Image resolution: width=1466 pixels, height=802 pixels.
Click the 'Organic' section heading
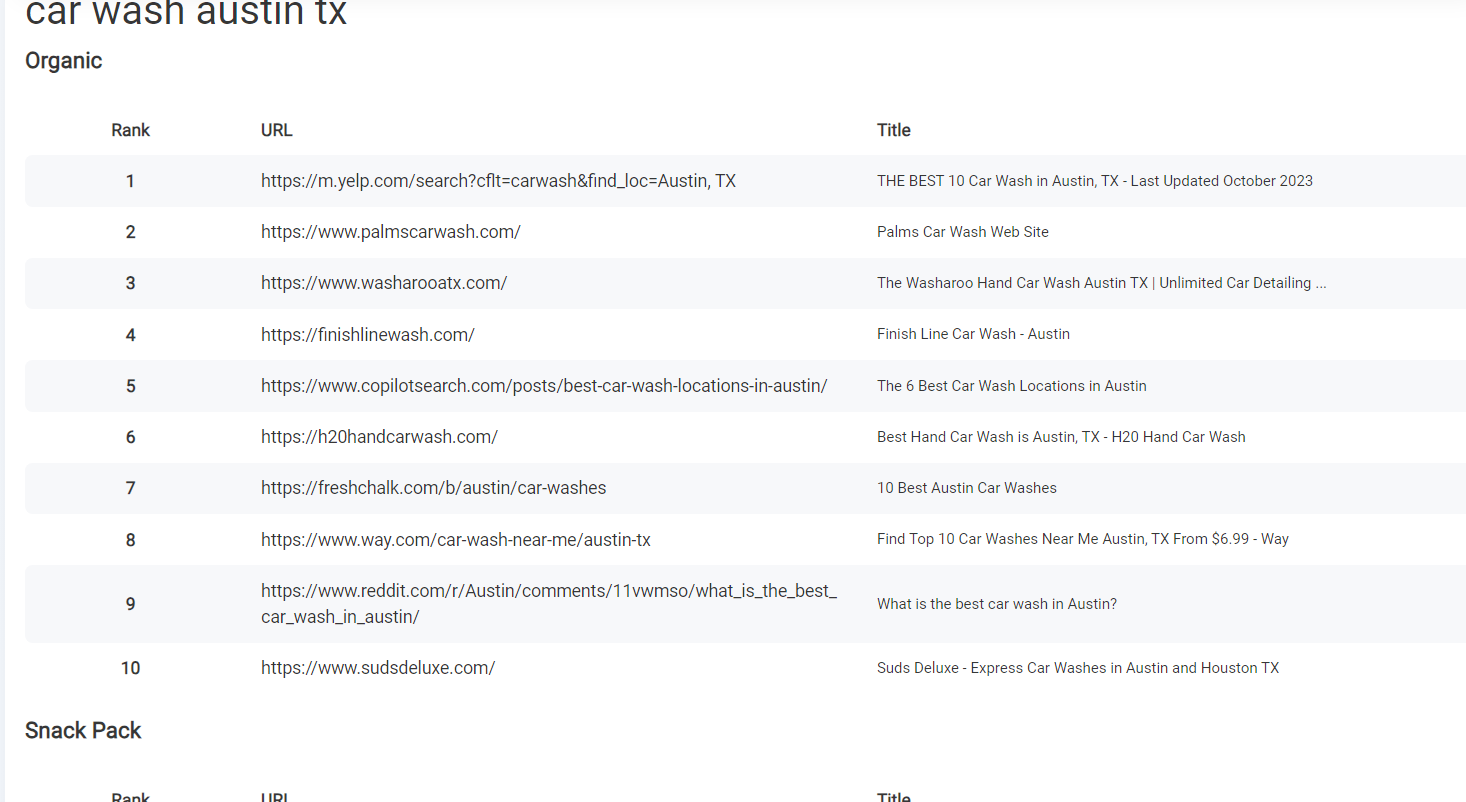coord(64,61)
